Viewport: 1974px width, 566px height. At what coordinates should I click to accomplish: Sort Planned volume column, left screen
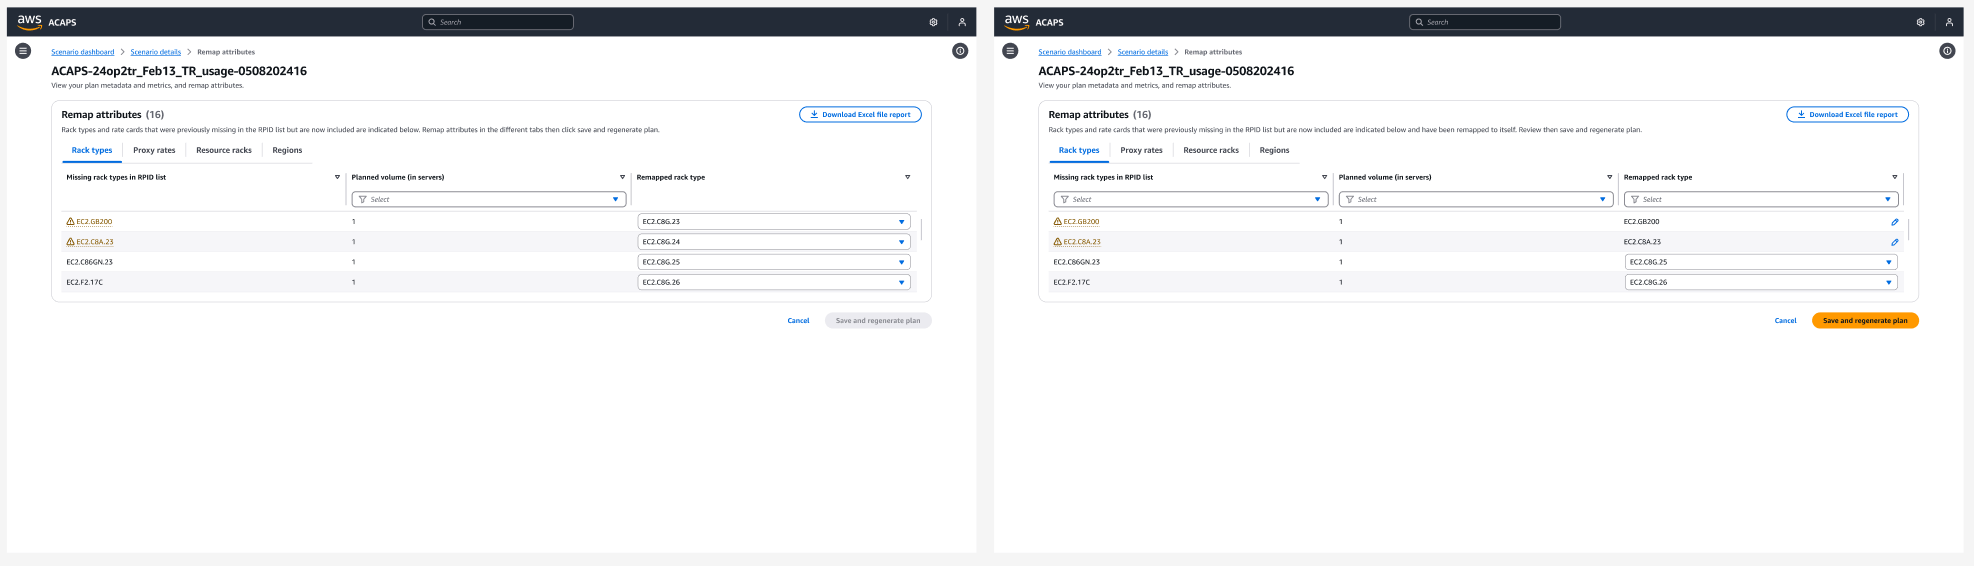tap(622, 177)
